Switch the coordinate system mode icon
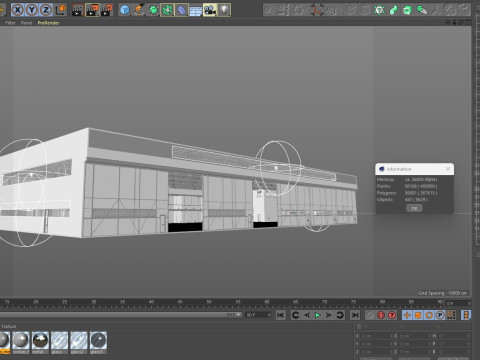This screenshot has height=360, width=480. [x=61, y=10]
